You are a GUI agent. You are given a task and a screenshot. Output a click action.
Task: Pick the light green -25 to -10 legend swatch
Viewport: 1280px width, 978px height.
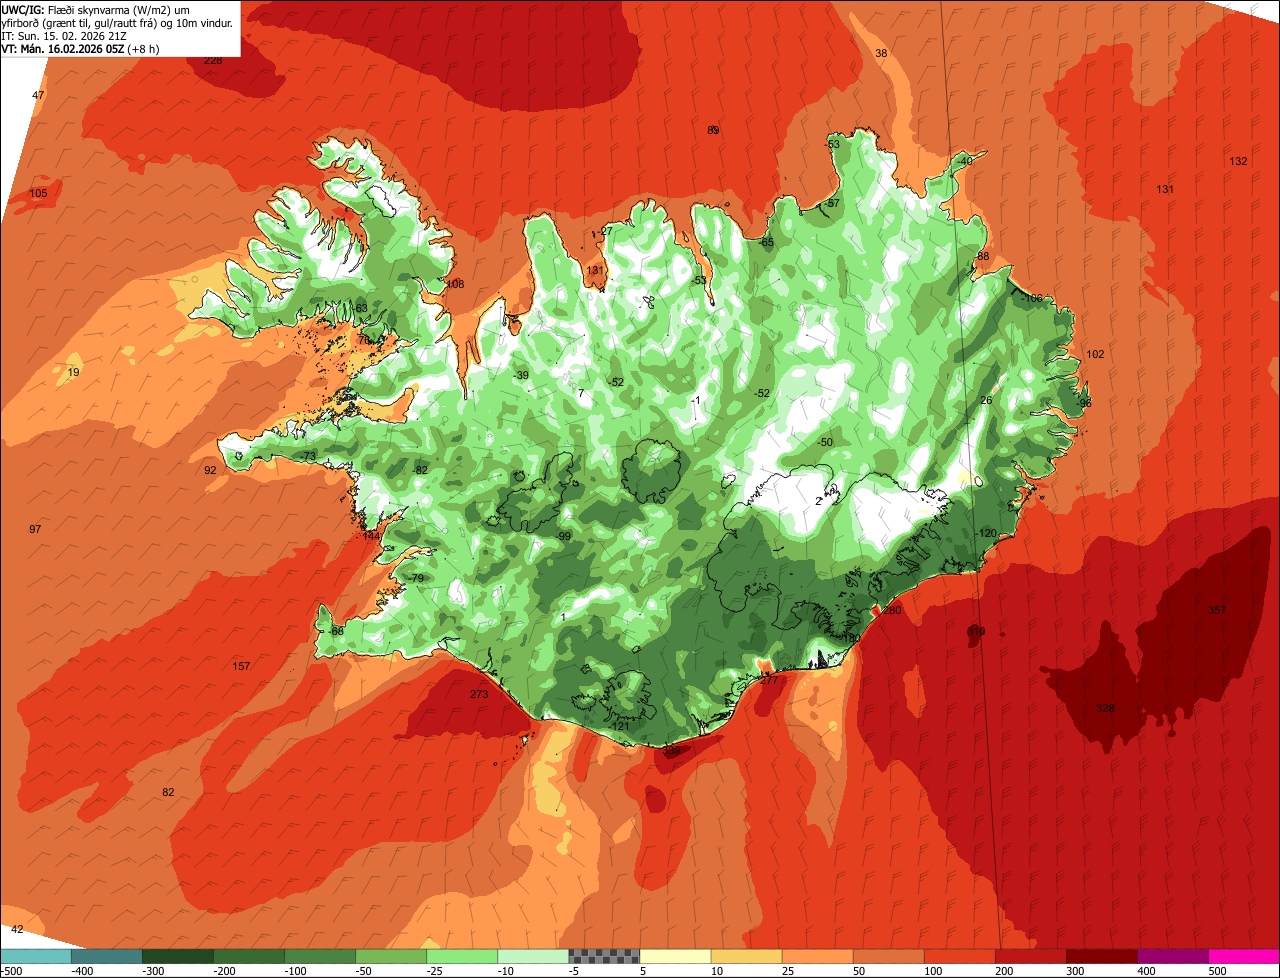[462, 956]
